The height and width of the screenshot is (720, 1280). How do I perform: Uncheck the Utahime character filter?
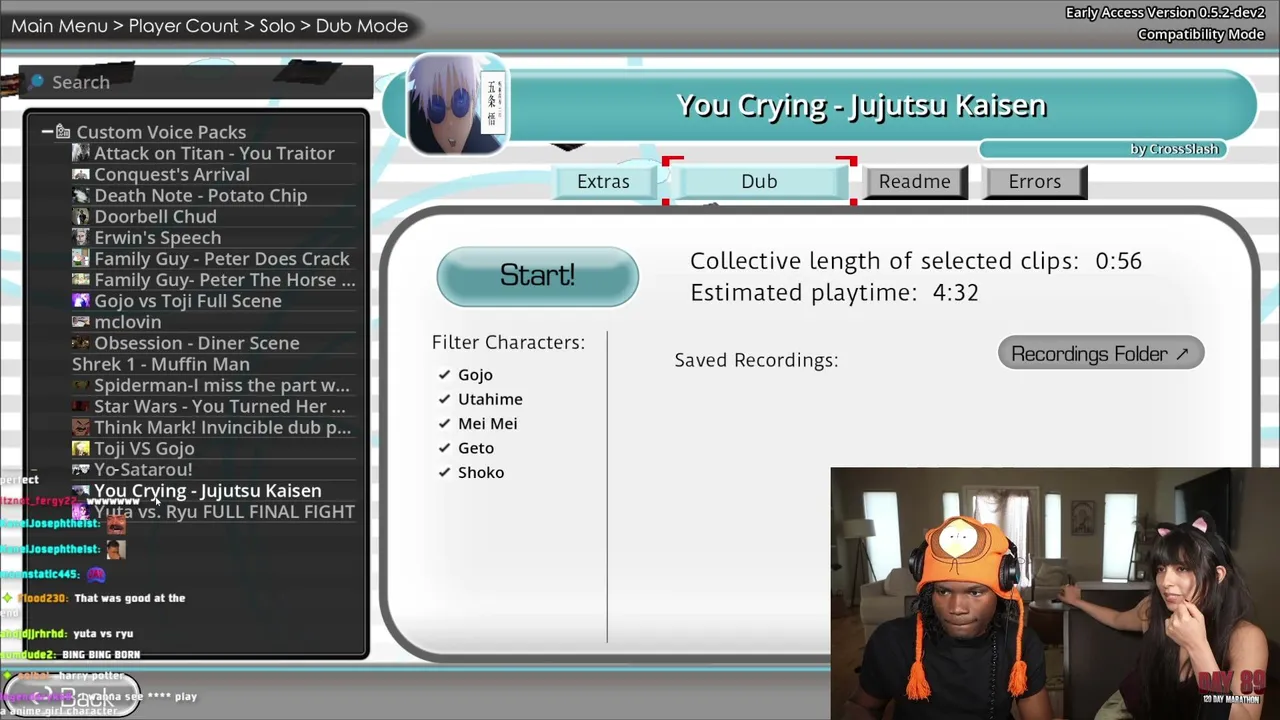click(x=444, y=399)
